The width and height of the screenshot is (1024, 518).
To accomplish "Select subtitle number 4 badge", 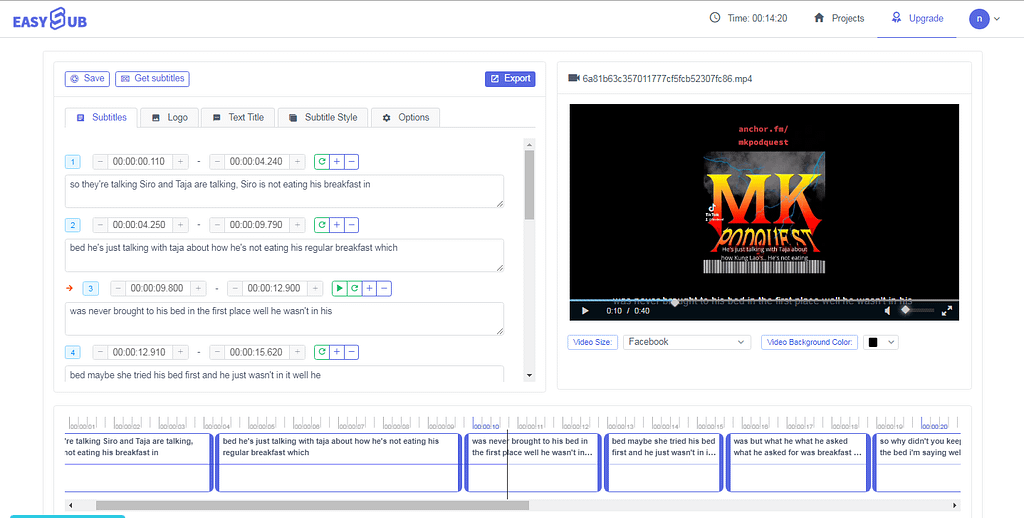I will tap(72, 353).
